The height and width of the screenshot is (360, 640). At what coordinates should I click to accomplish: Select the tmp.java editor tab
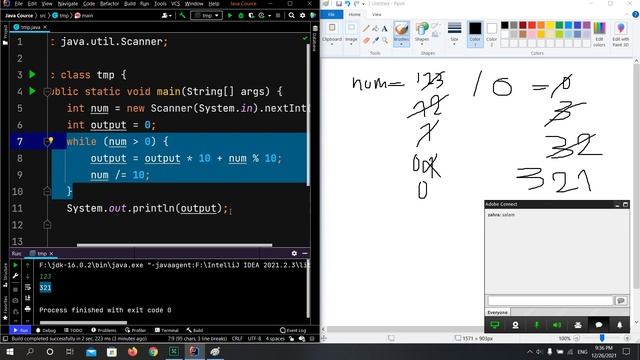[30, 27]
